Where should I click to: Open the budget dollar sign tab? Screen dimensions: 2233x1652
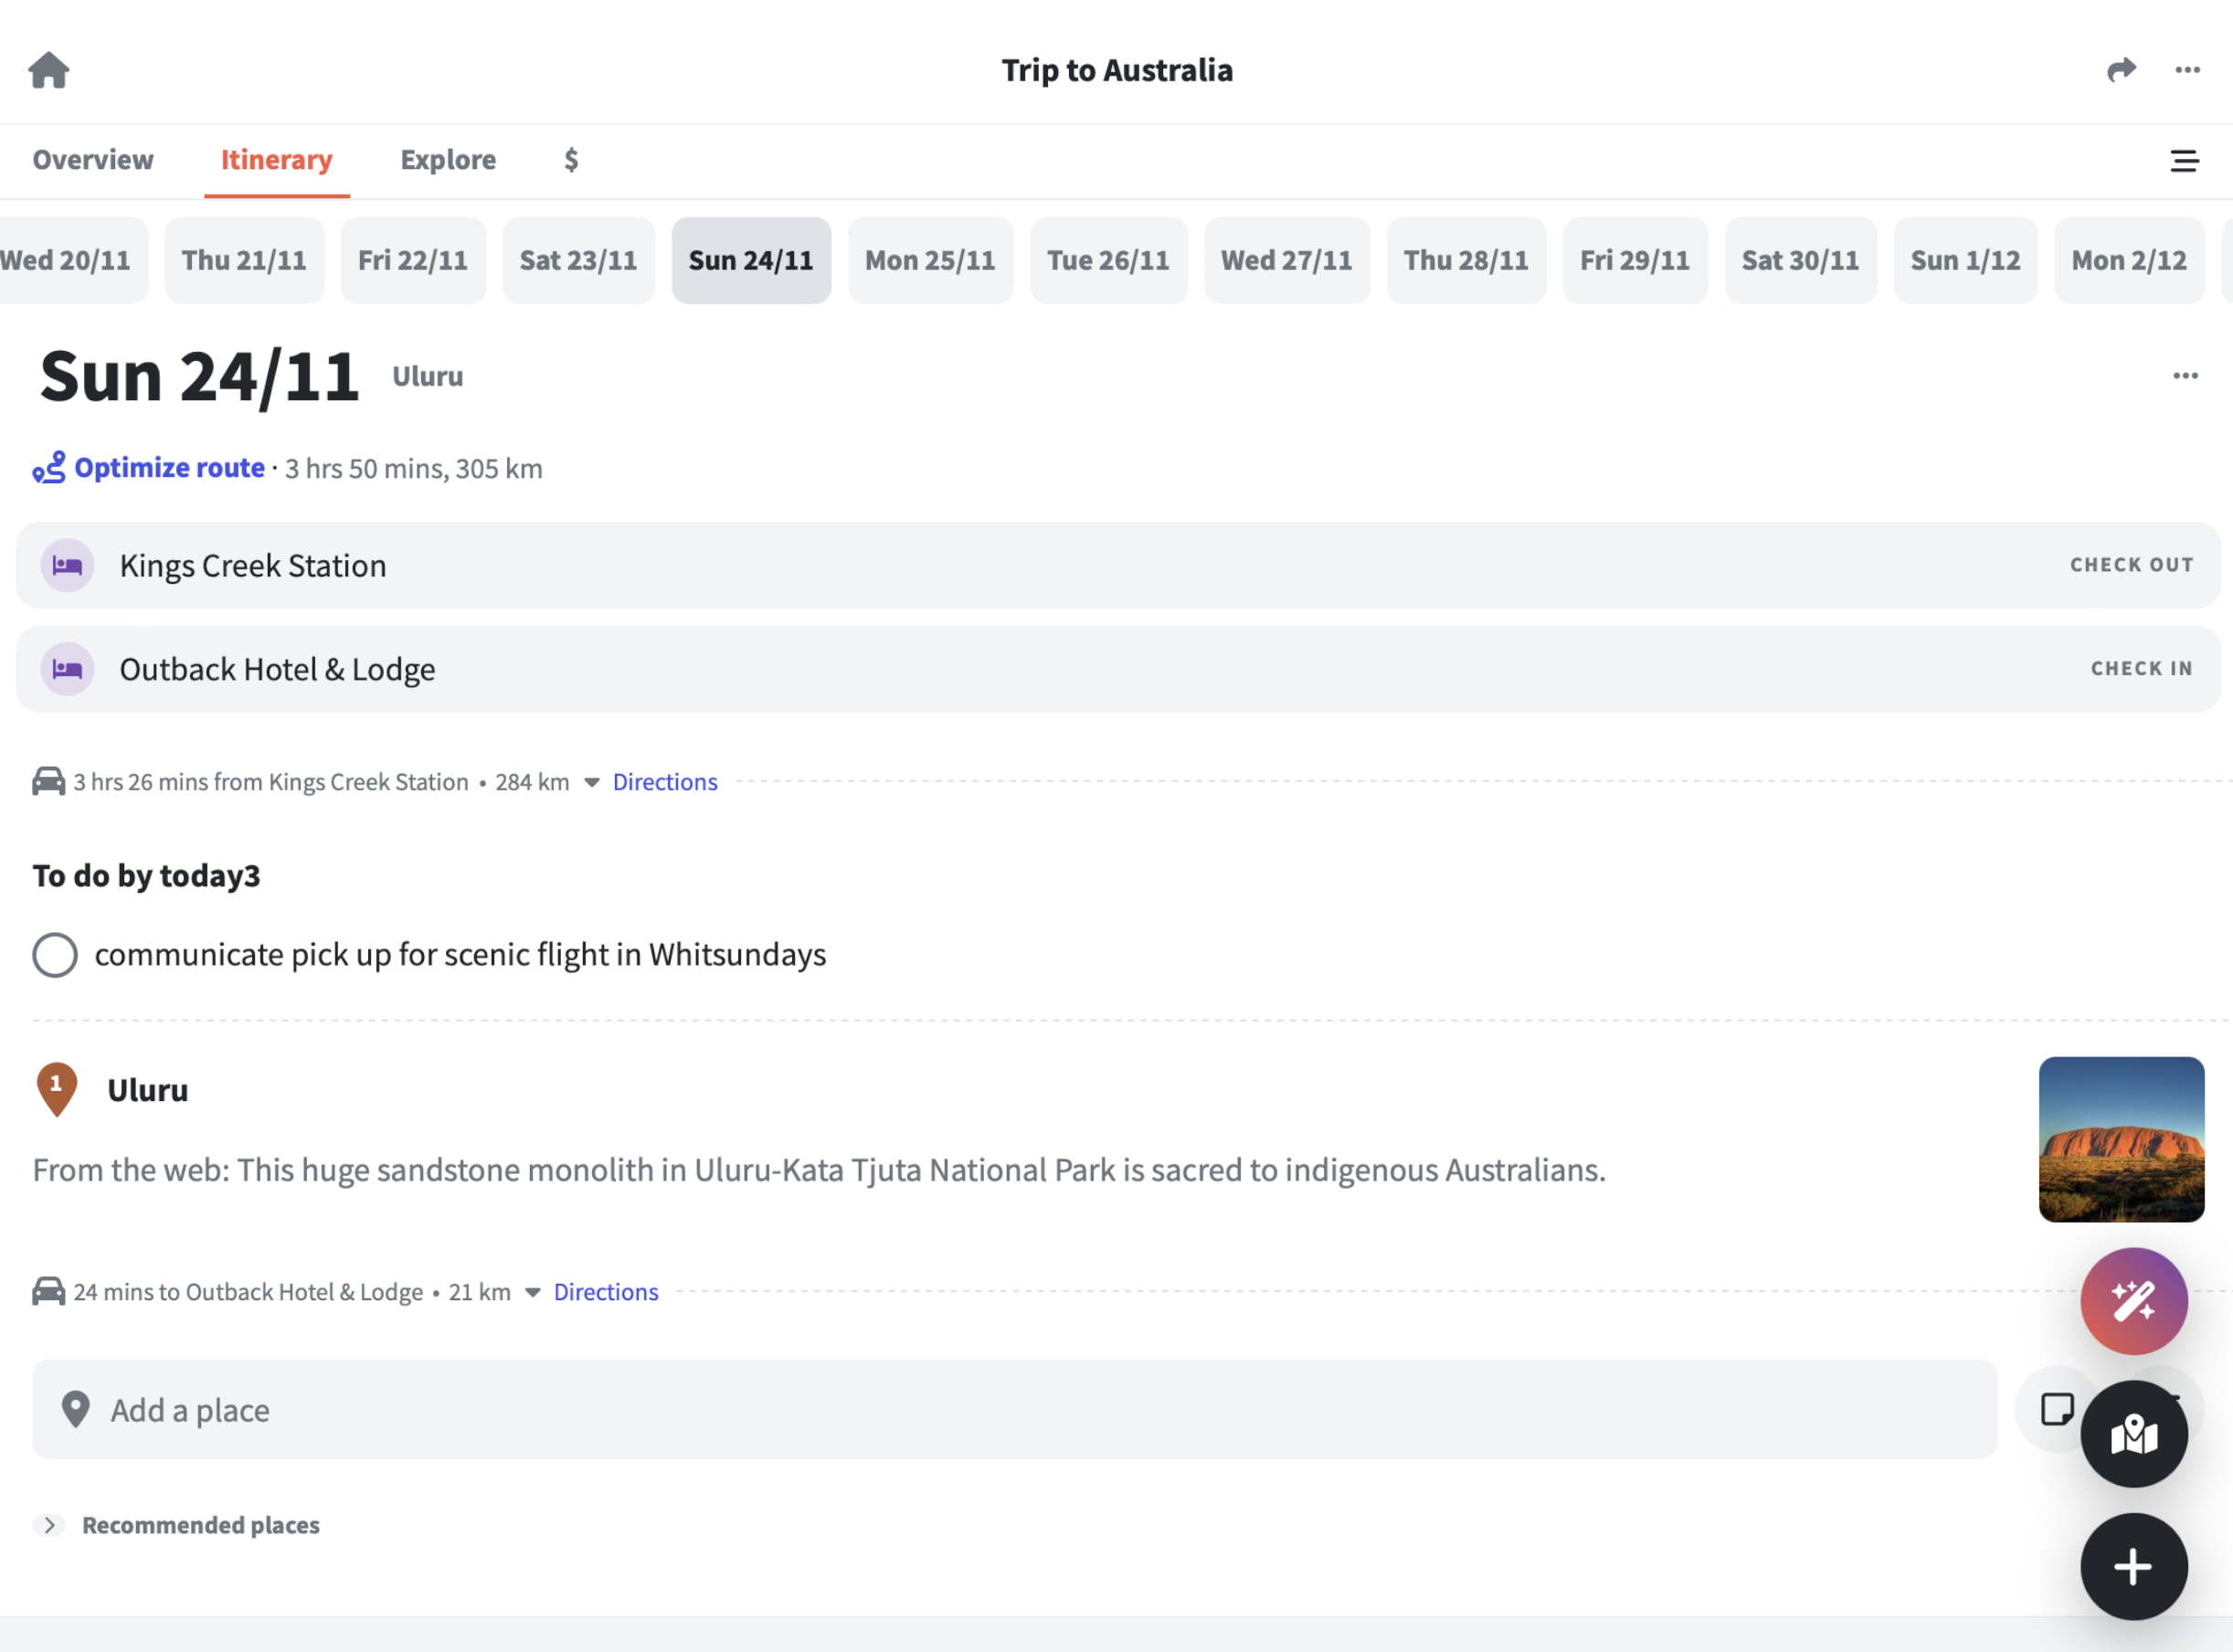(x=571, y=160)
